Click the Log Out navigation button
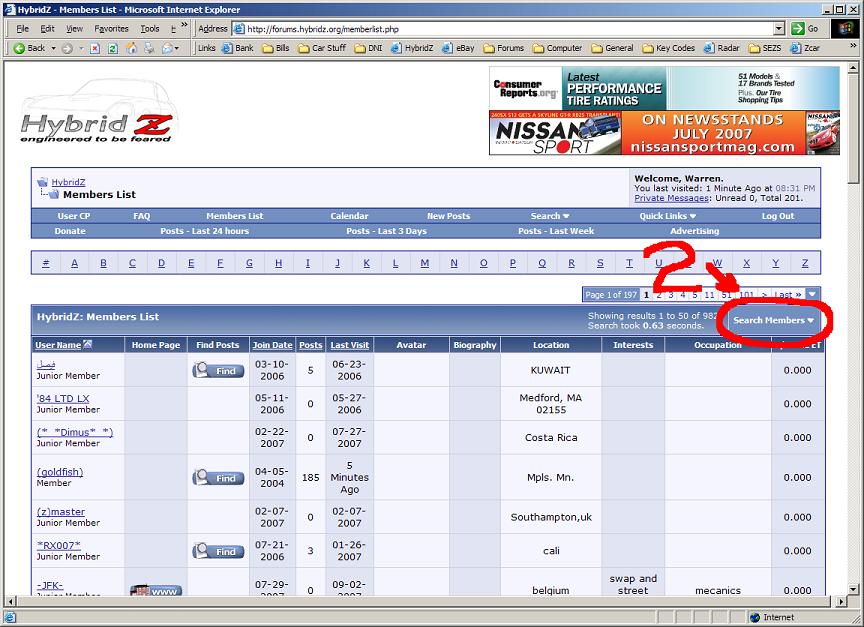 [777, 216]
